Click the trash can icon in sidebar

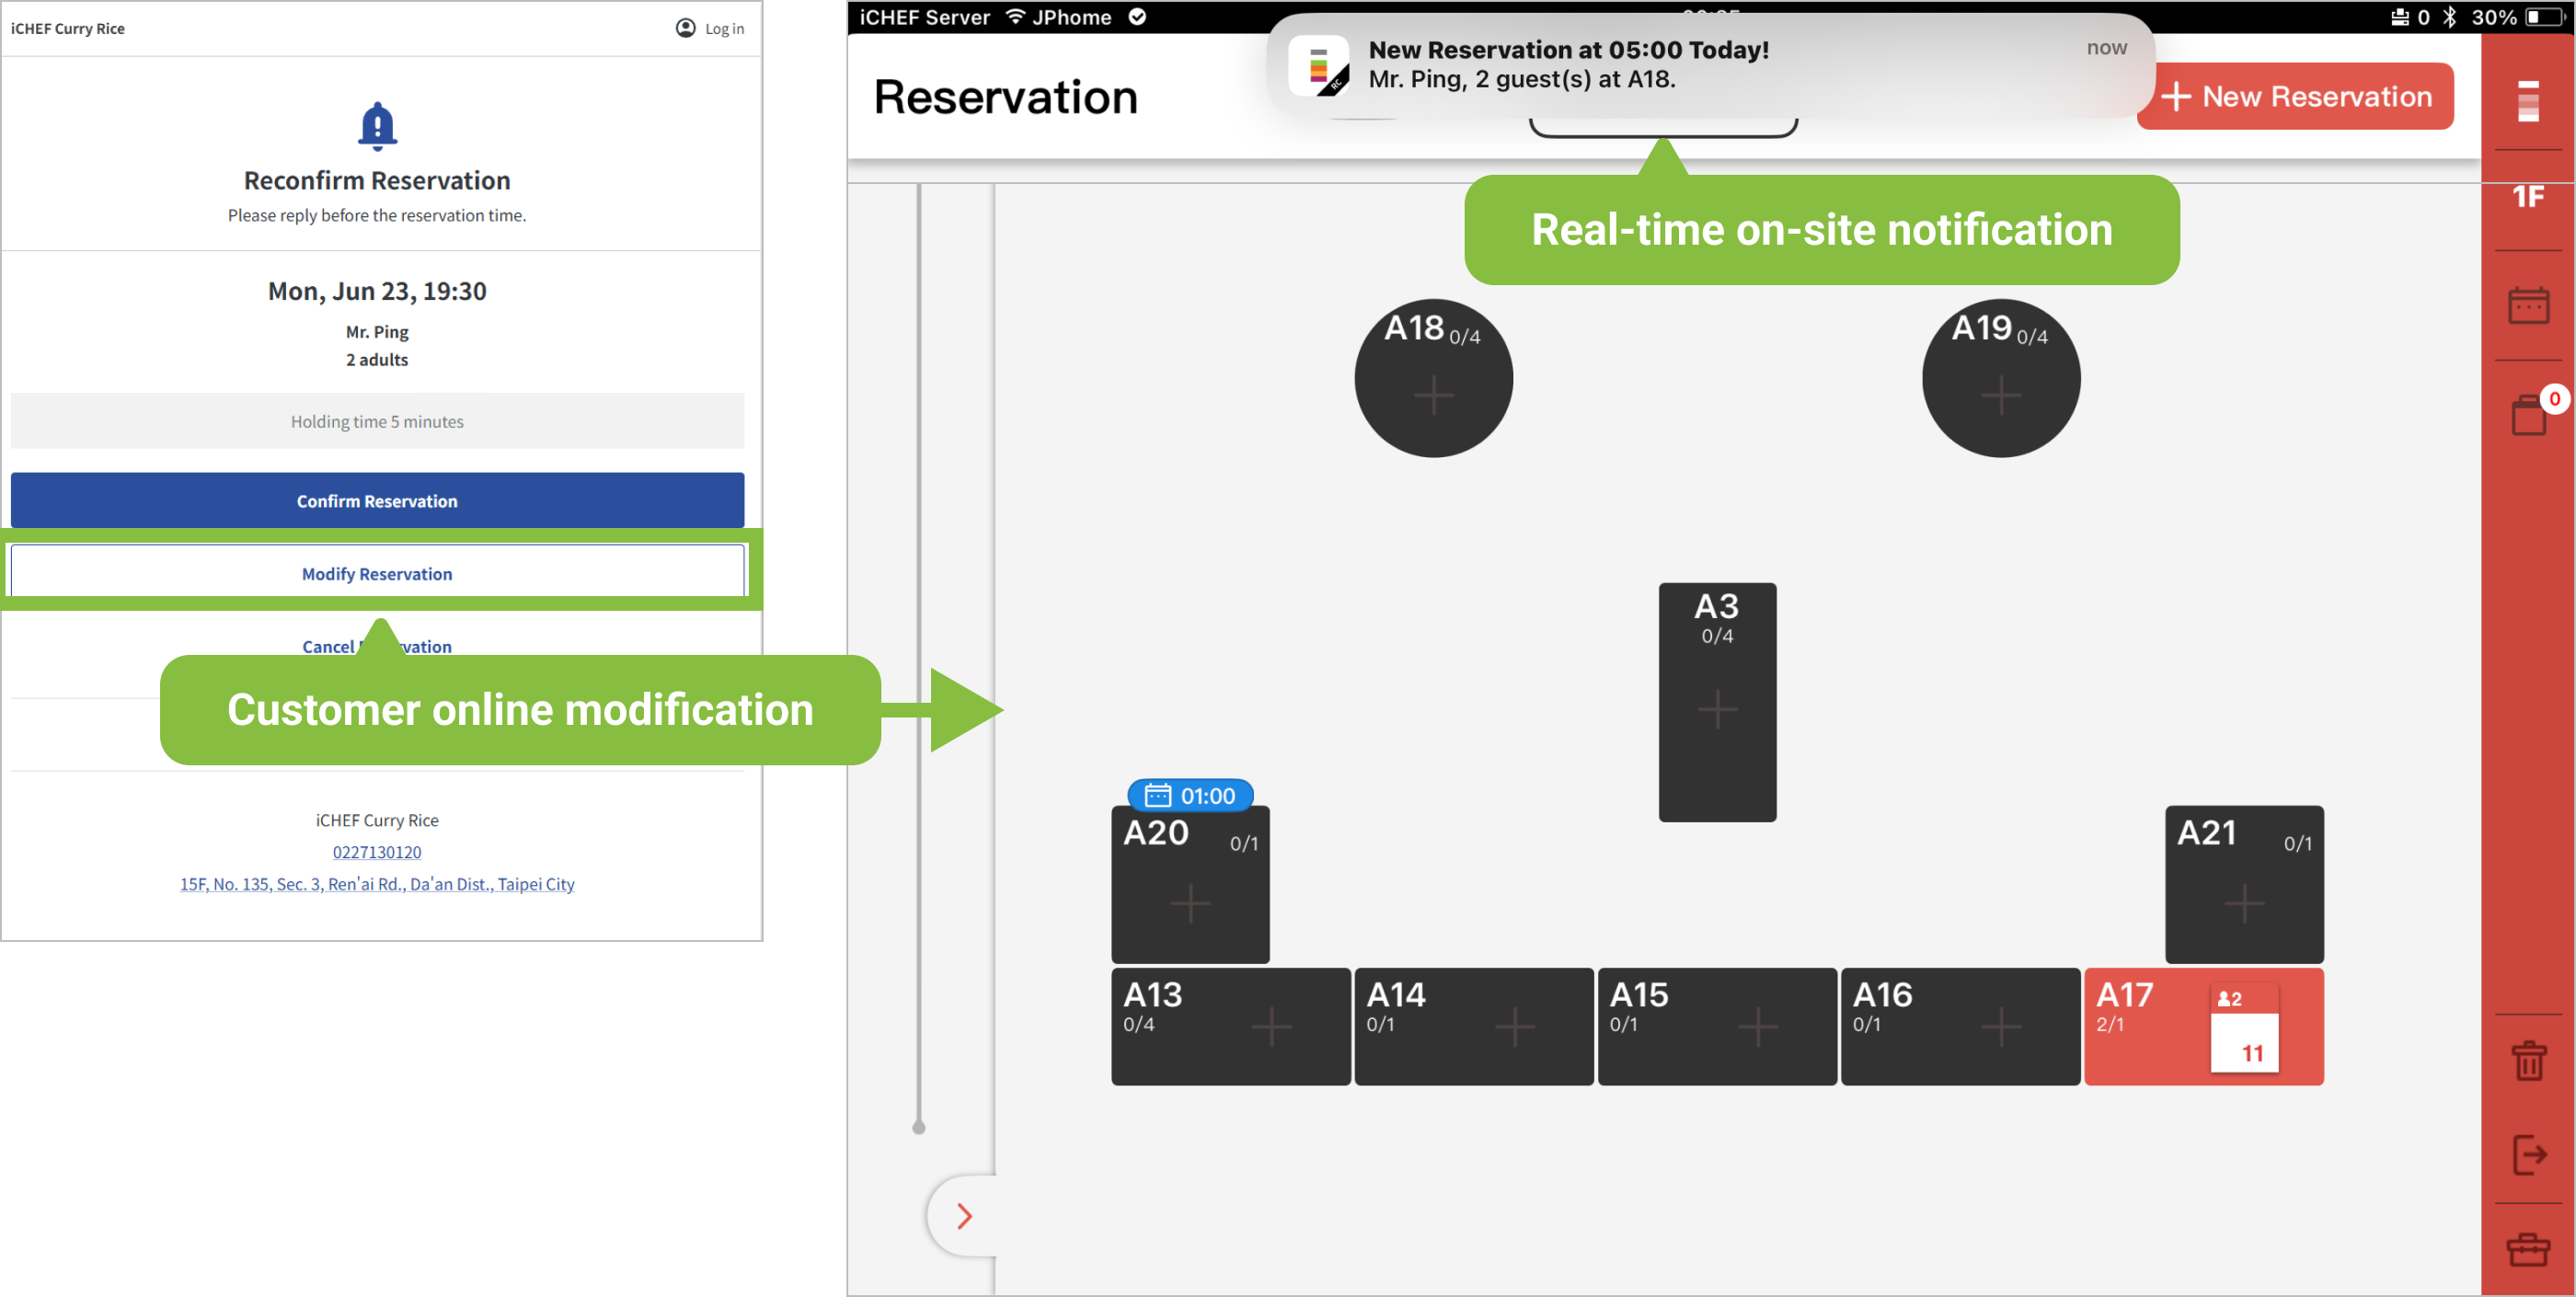point(2528,1060)
